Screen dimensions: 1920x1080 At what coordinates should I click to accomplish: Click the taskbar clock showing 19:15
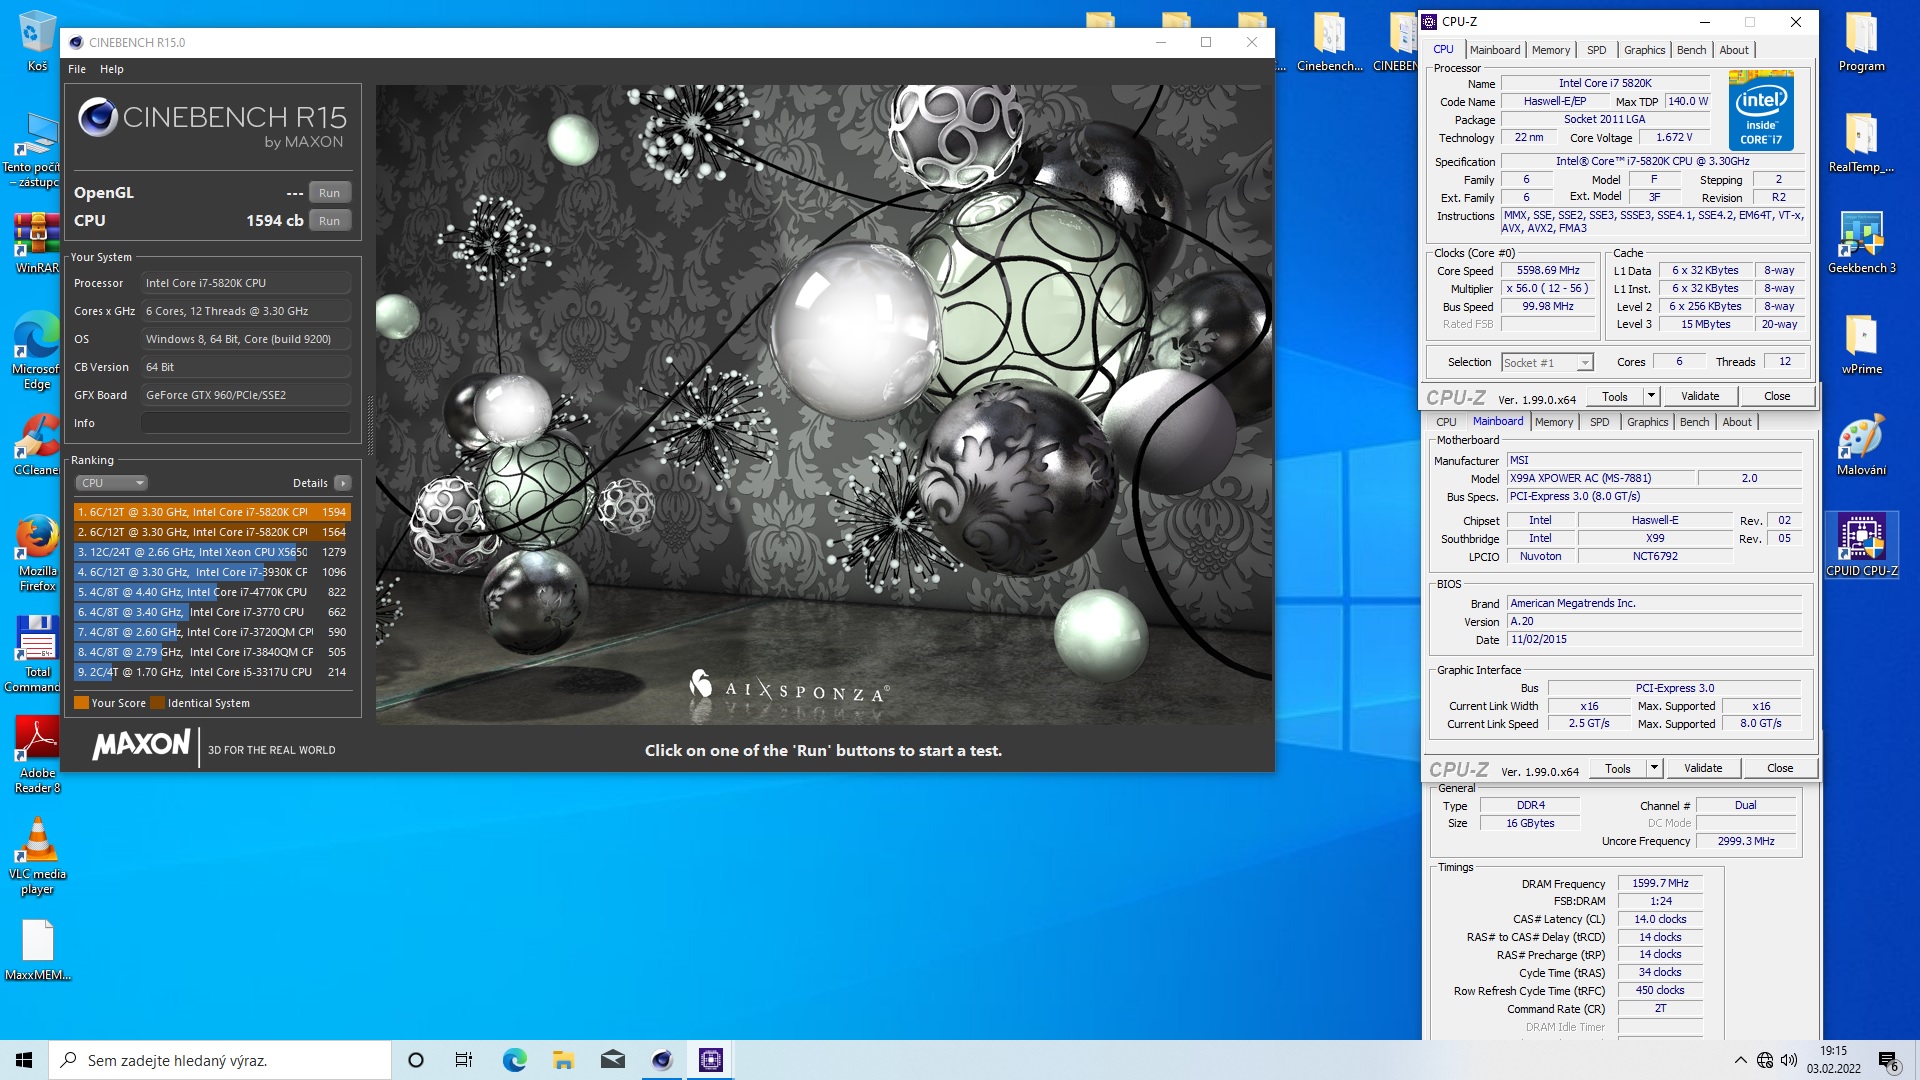(1833, 1060)
